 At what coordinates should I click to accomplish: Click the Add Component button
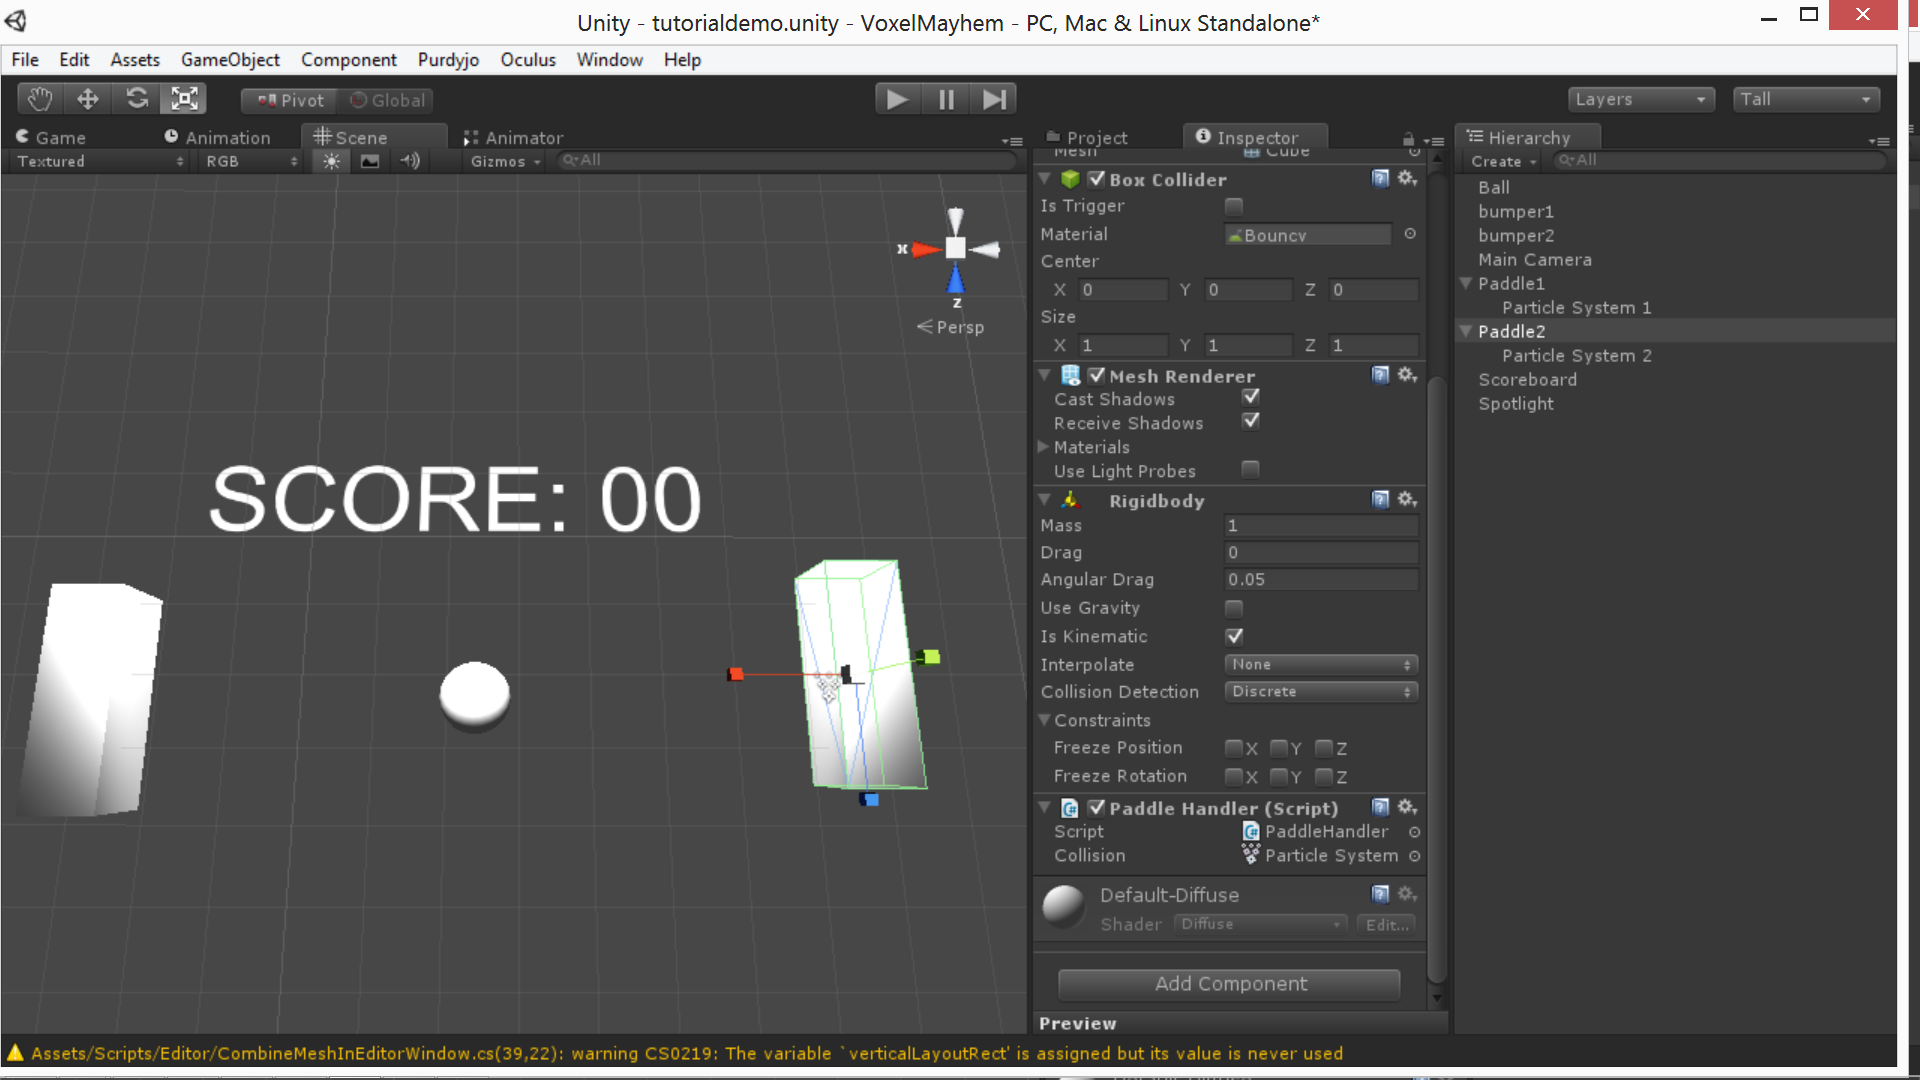pyautogui.click(x=1230, y=982)
